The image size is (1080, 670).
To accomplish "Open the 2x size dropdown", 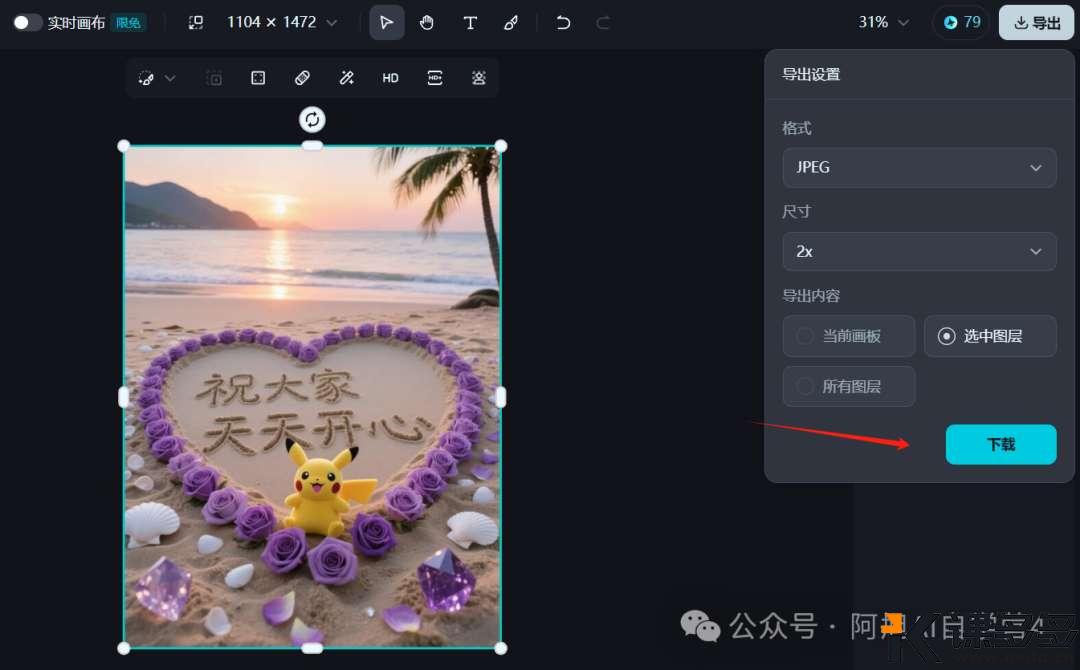I will coord(919,251).
